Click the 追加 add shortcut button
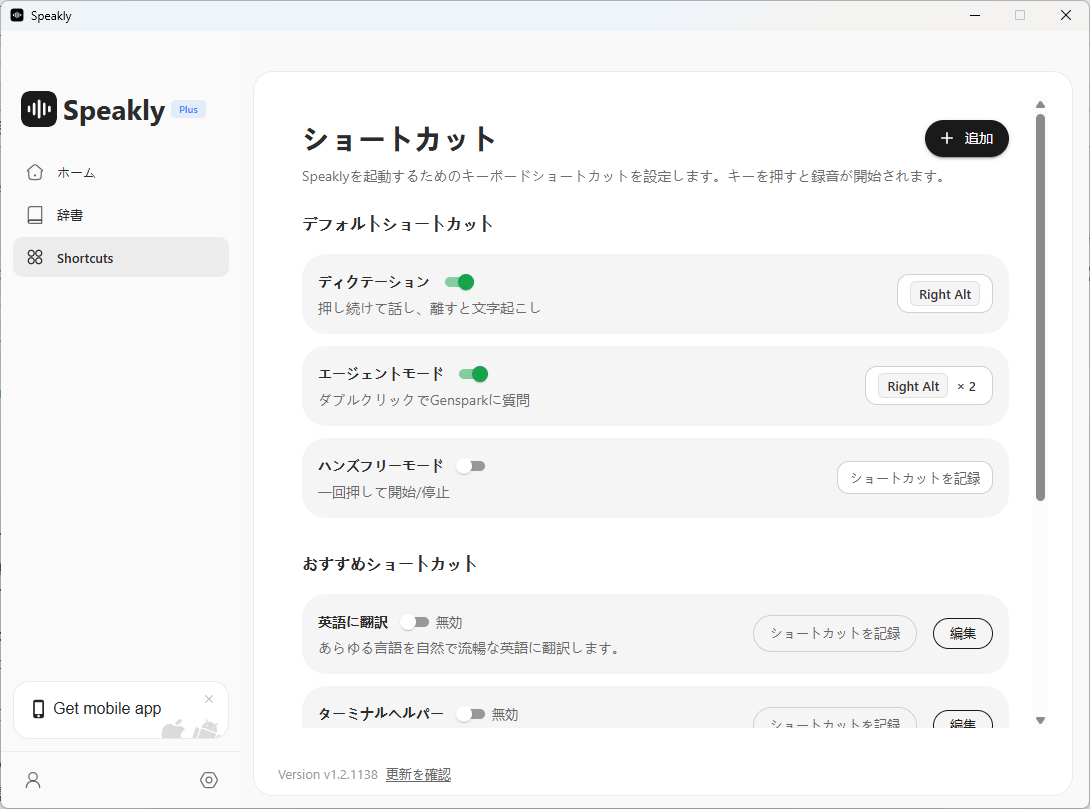Screen dimensions: 1090x809 [x=966, y=139]
